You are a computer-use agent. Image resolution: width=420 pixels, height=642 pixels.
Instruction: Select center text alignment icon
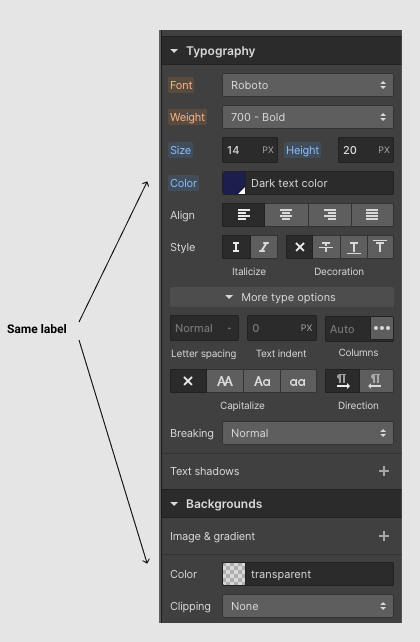point(286,215)
